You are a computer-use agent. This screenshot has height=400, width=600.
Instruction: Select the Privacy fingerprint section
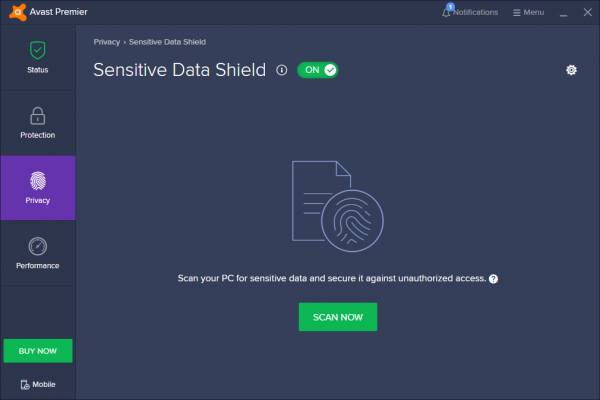pos(38,187)
